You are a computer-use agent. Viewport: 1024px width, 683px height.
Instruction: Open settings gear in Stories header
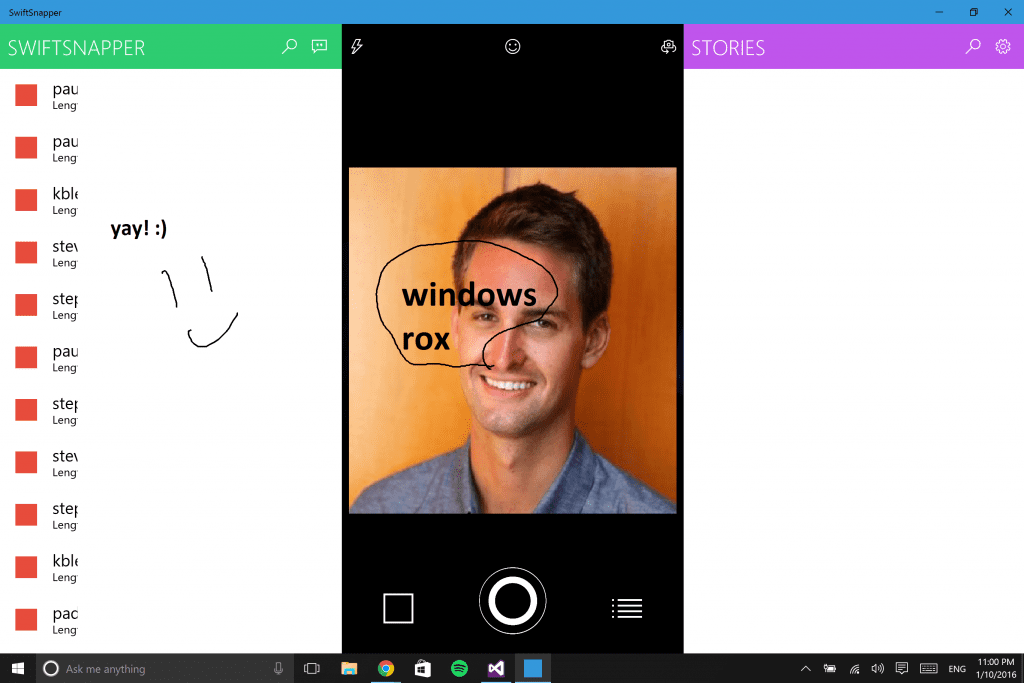(x=1003, y=46)
